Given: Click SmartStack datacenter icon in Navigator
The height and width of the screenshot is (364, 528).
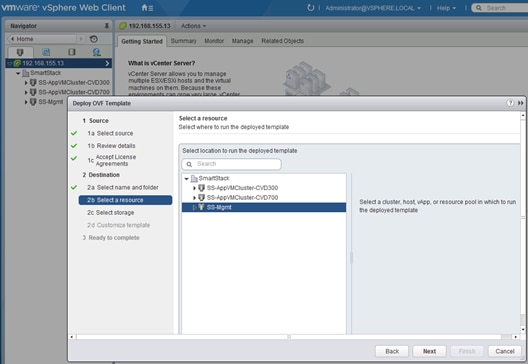Looking at the screenshot, I should point(25,73).
